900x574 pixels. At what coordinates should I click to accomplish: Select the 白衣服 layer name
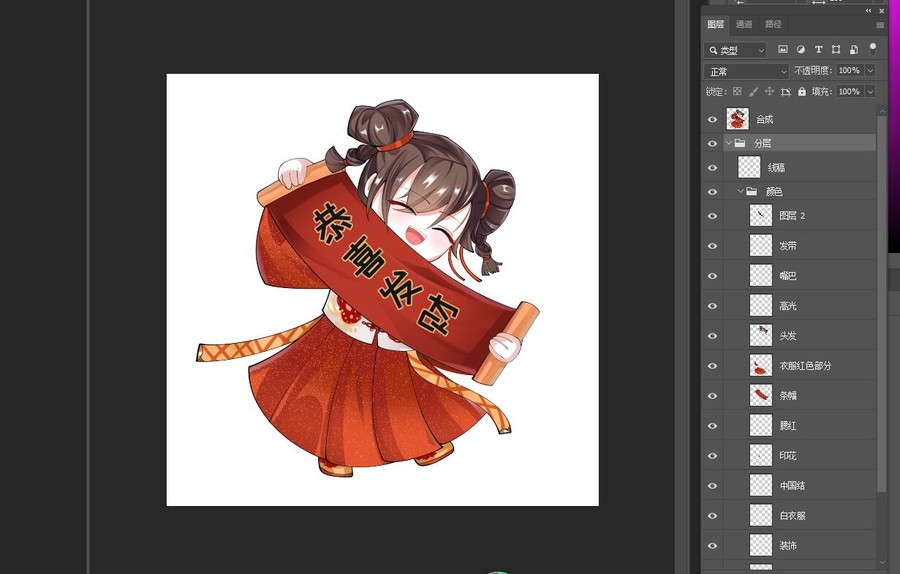pyautogui.click(x=793, y=515)
